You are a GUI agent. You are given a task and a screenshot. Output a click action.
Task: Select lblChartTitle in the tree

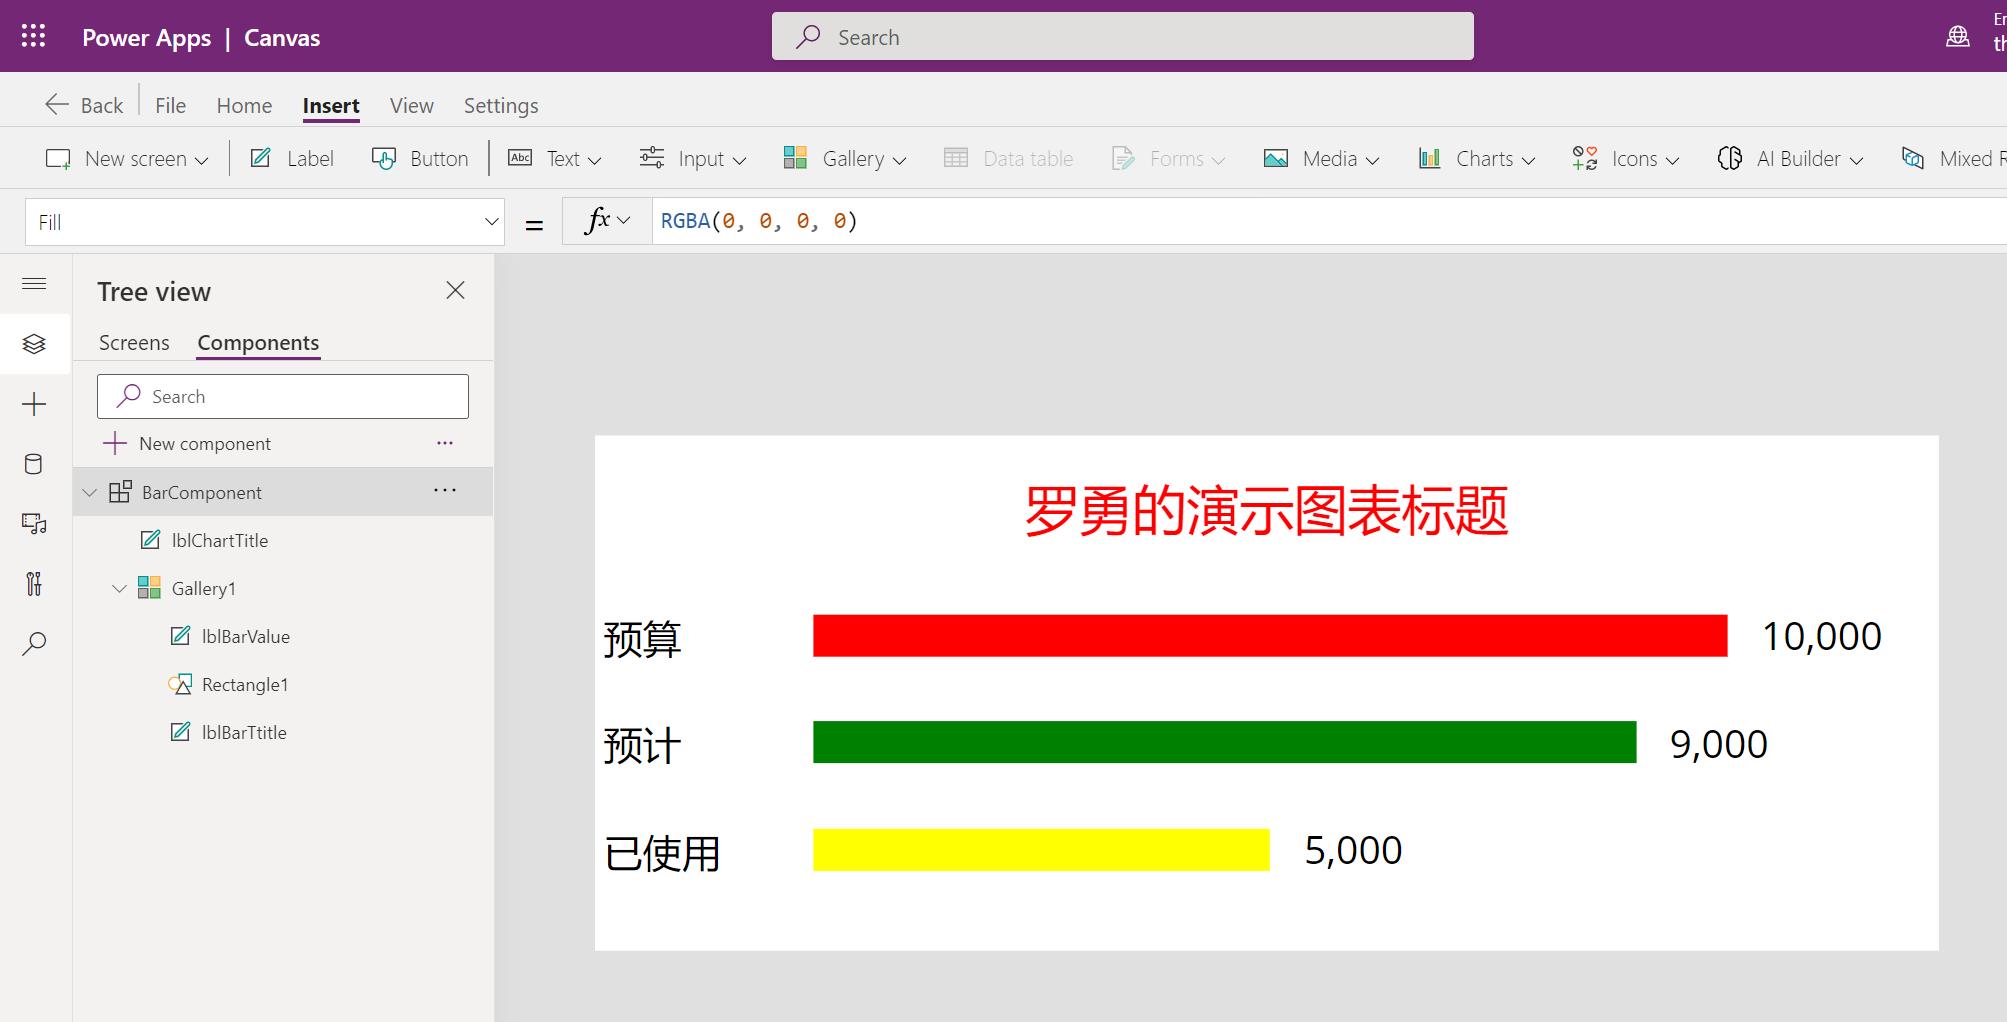pyautogui.click(x=220, y=540)
